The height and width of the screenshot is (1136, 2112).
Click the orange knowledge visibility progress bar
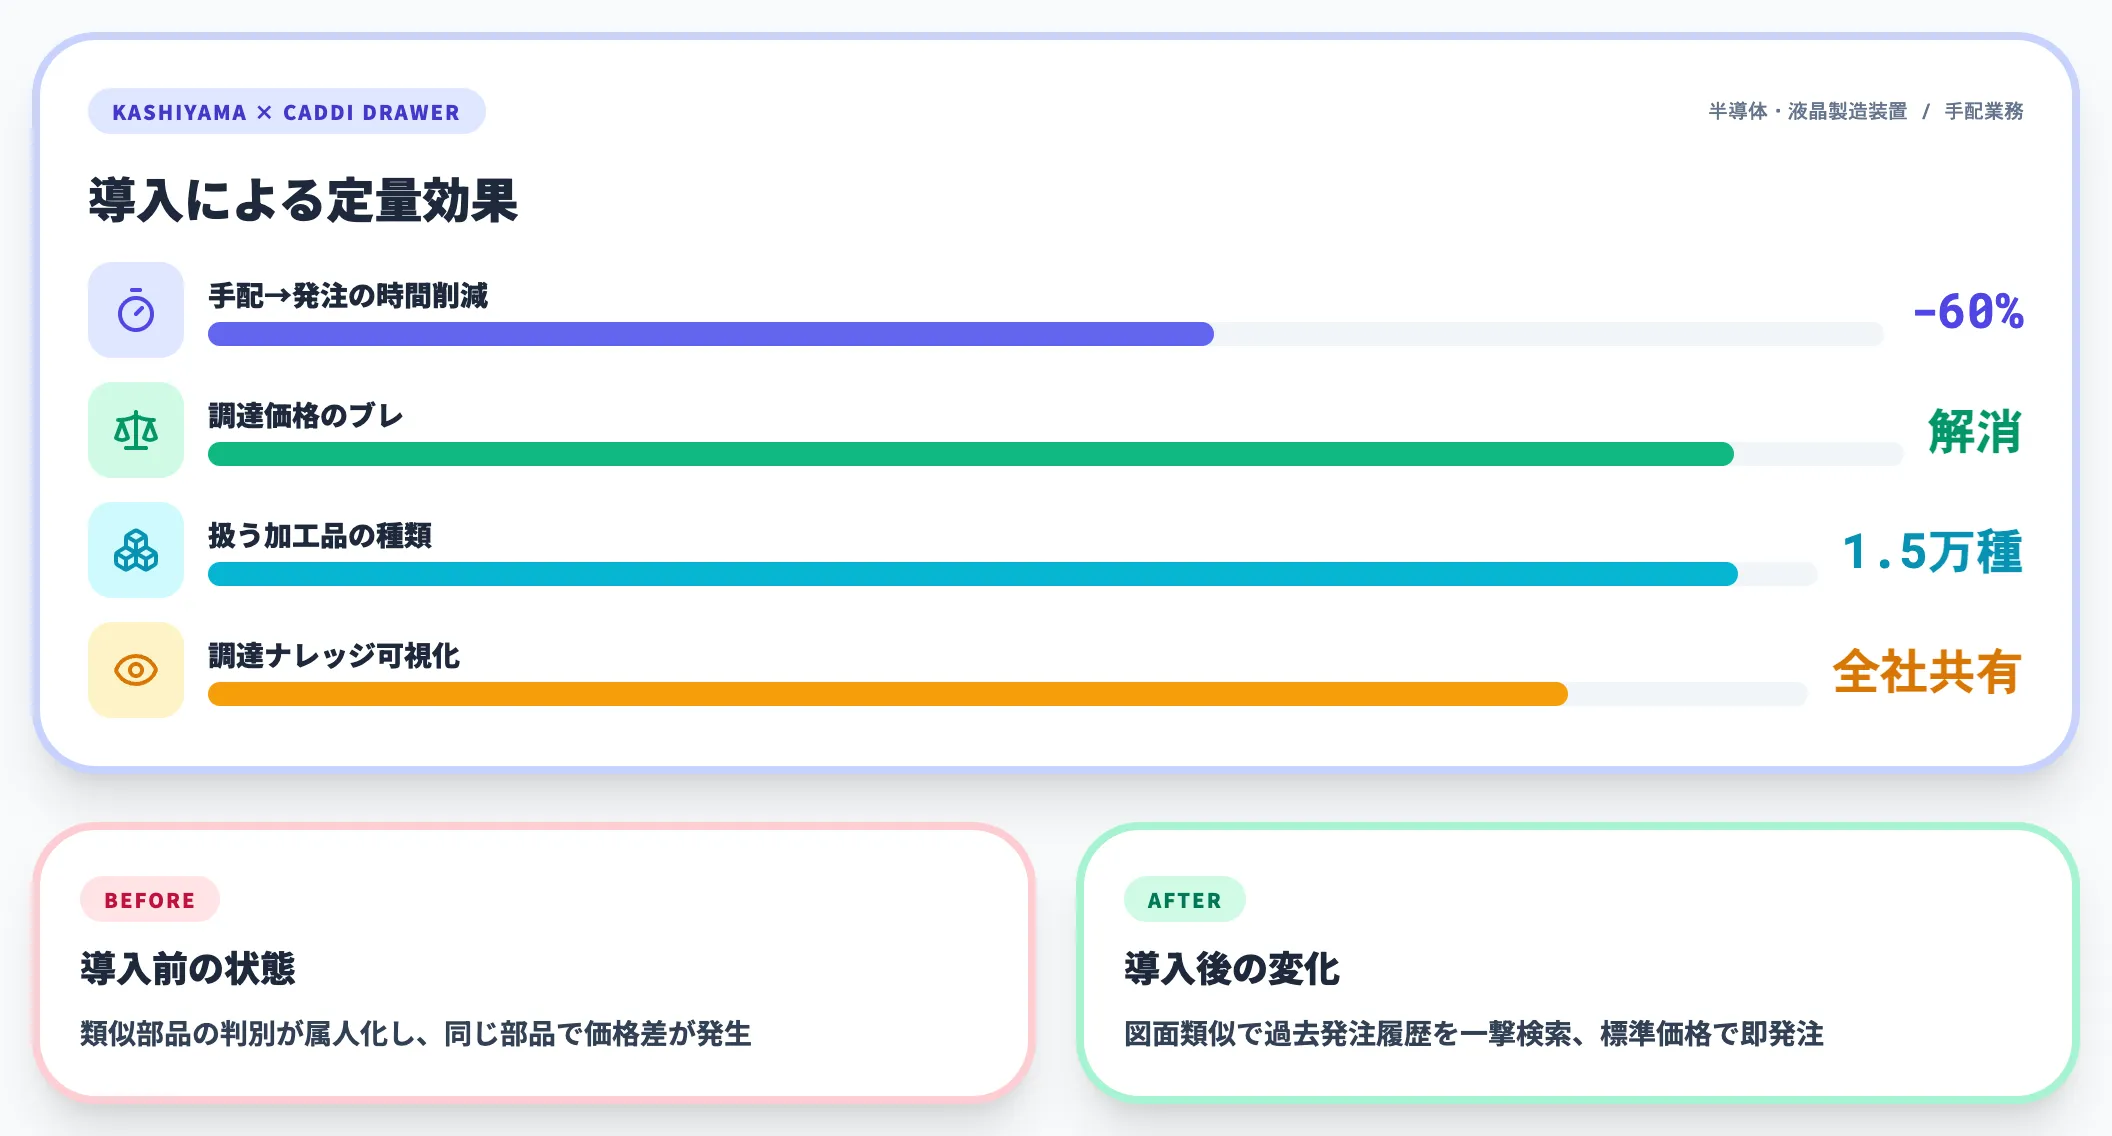coord(887,694)
